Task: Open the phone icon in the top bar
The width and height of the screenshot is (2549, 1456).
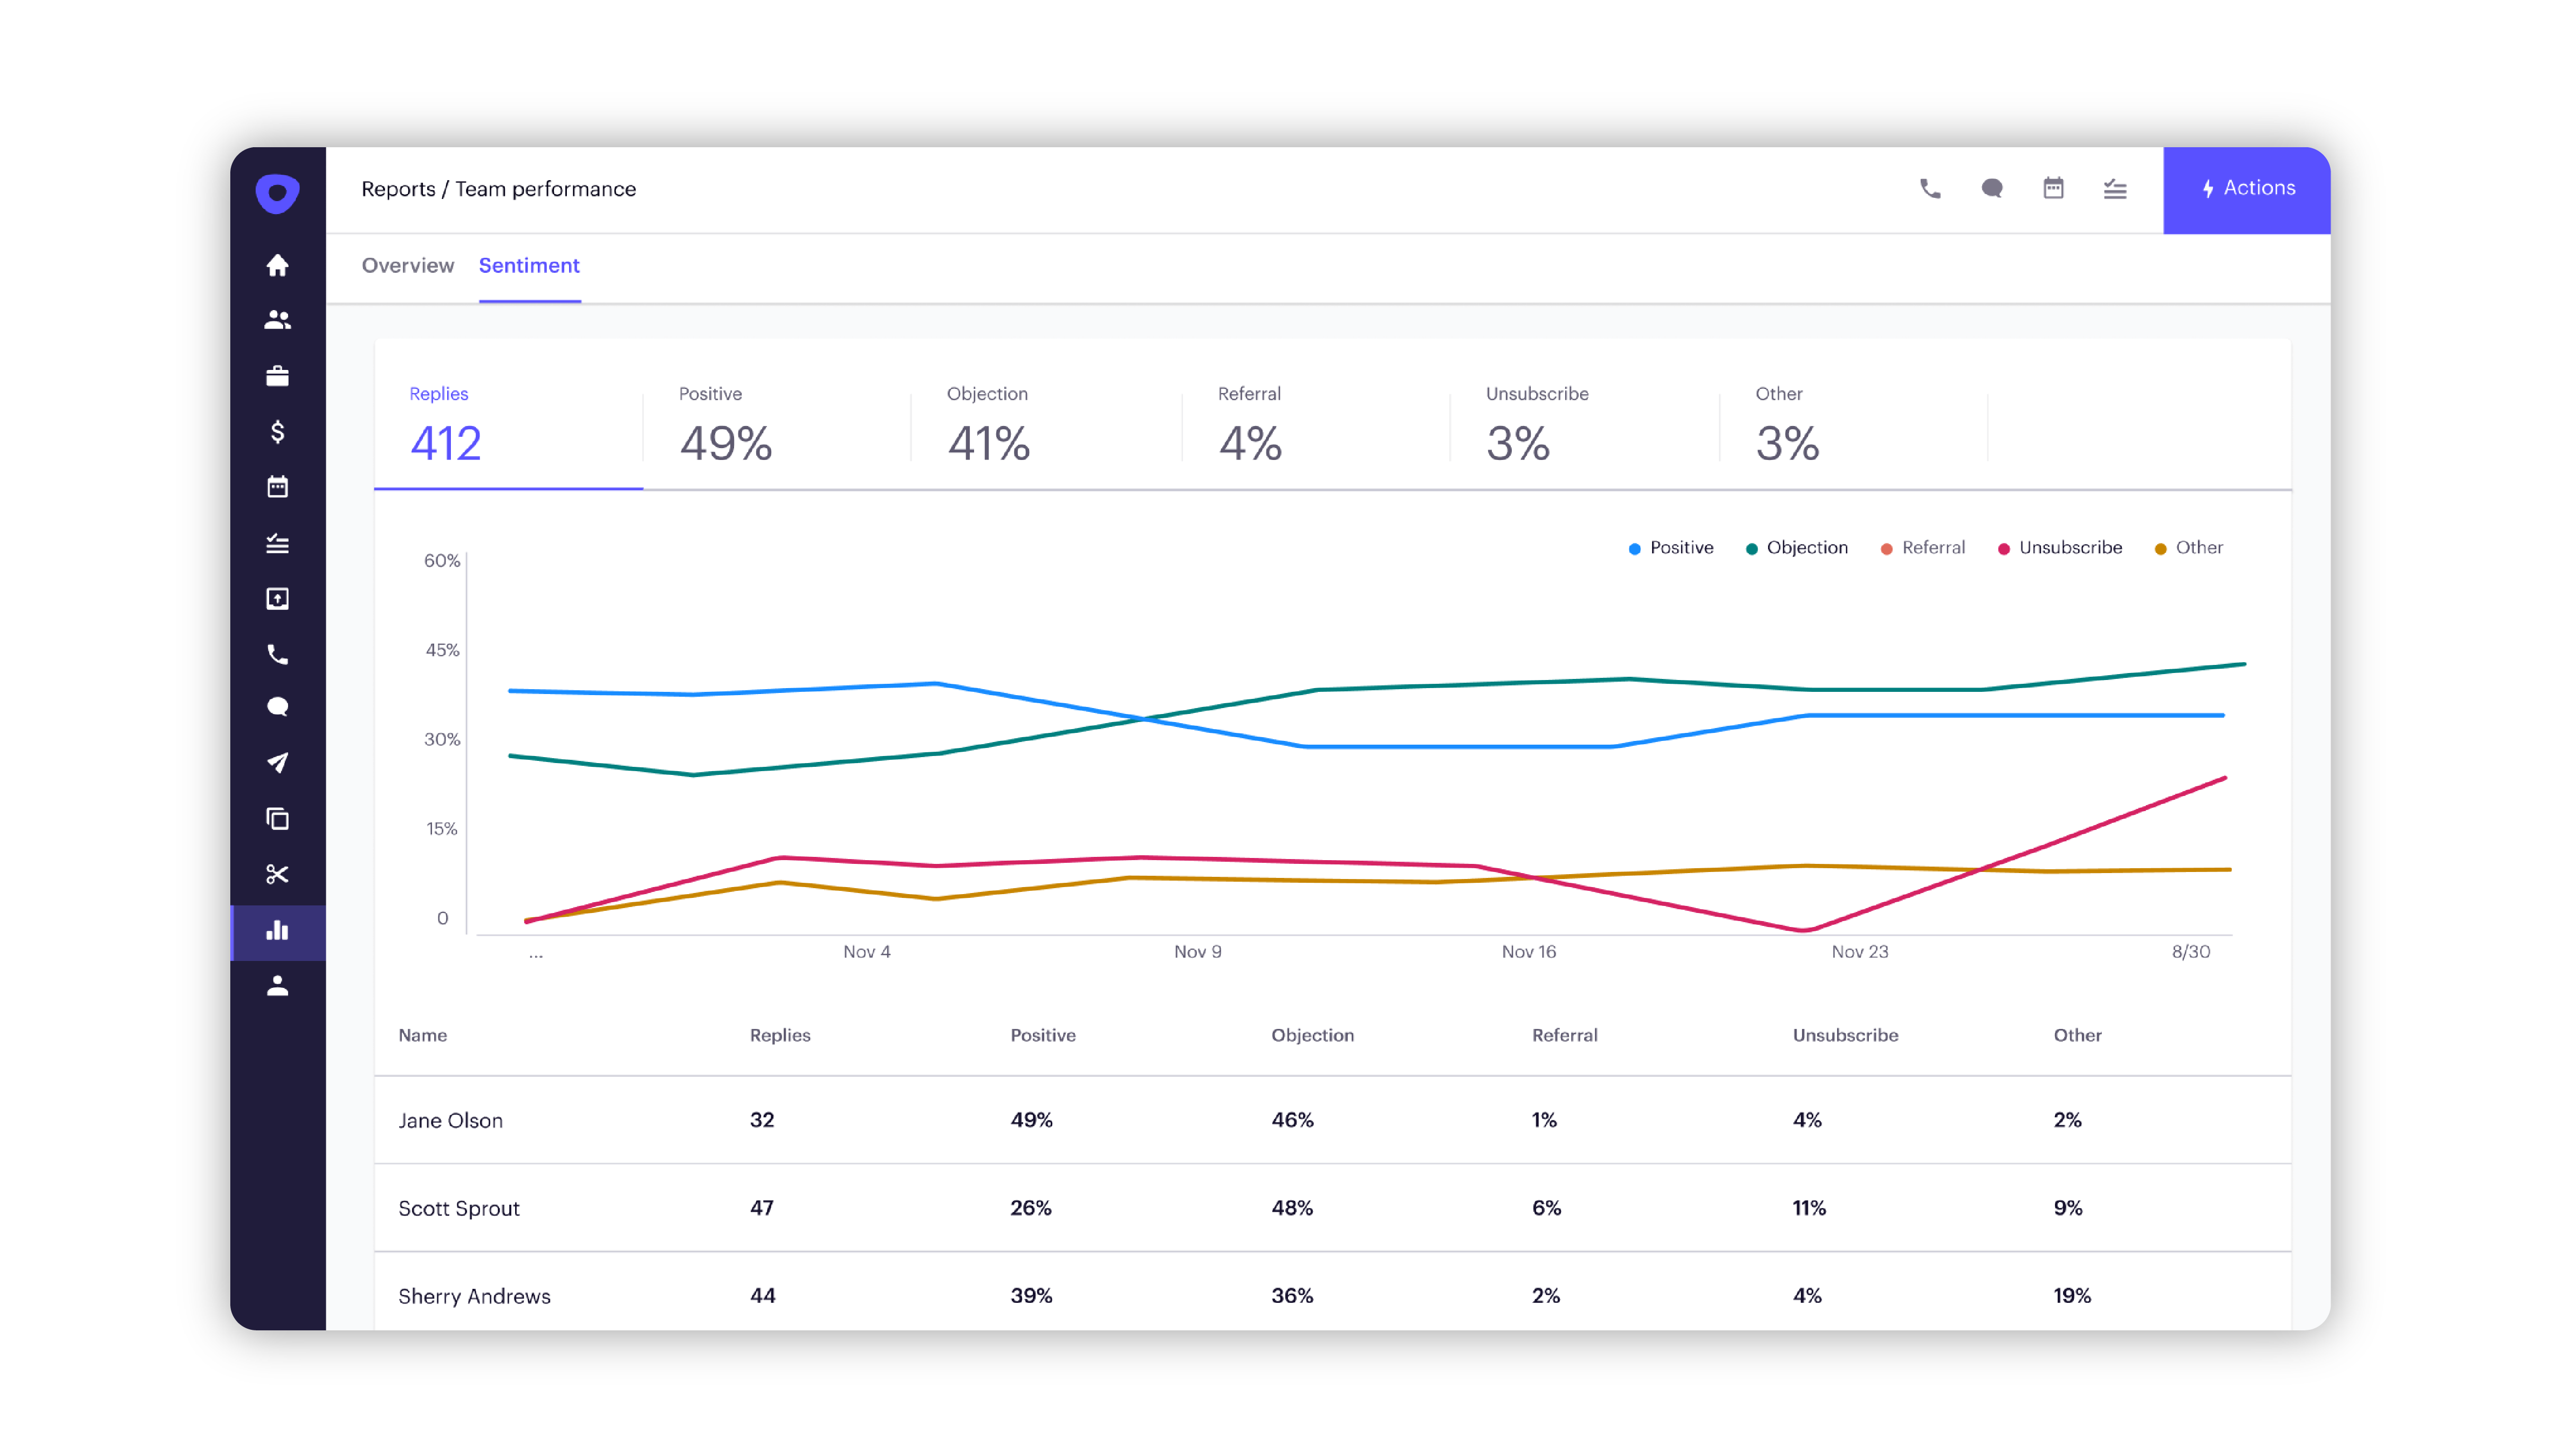Action: (1931, 188)
